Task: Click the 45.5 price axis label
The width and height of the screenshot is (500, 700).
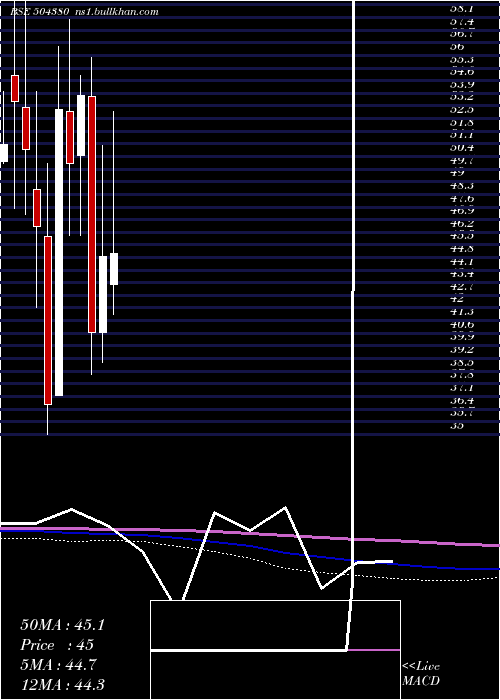Action: click(462, 236)
